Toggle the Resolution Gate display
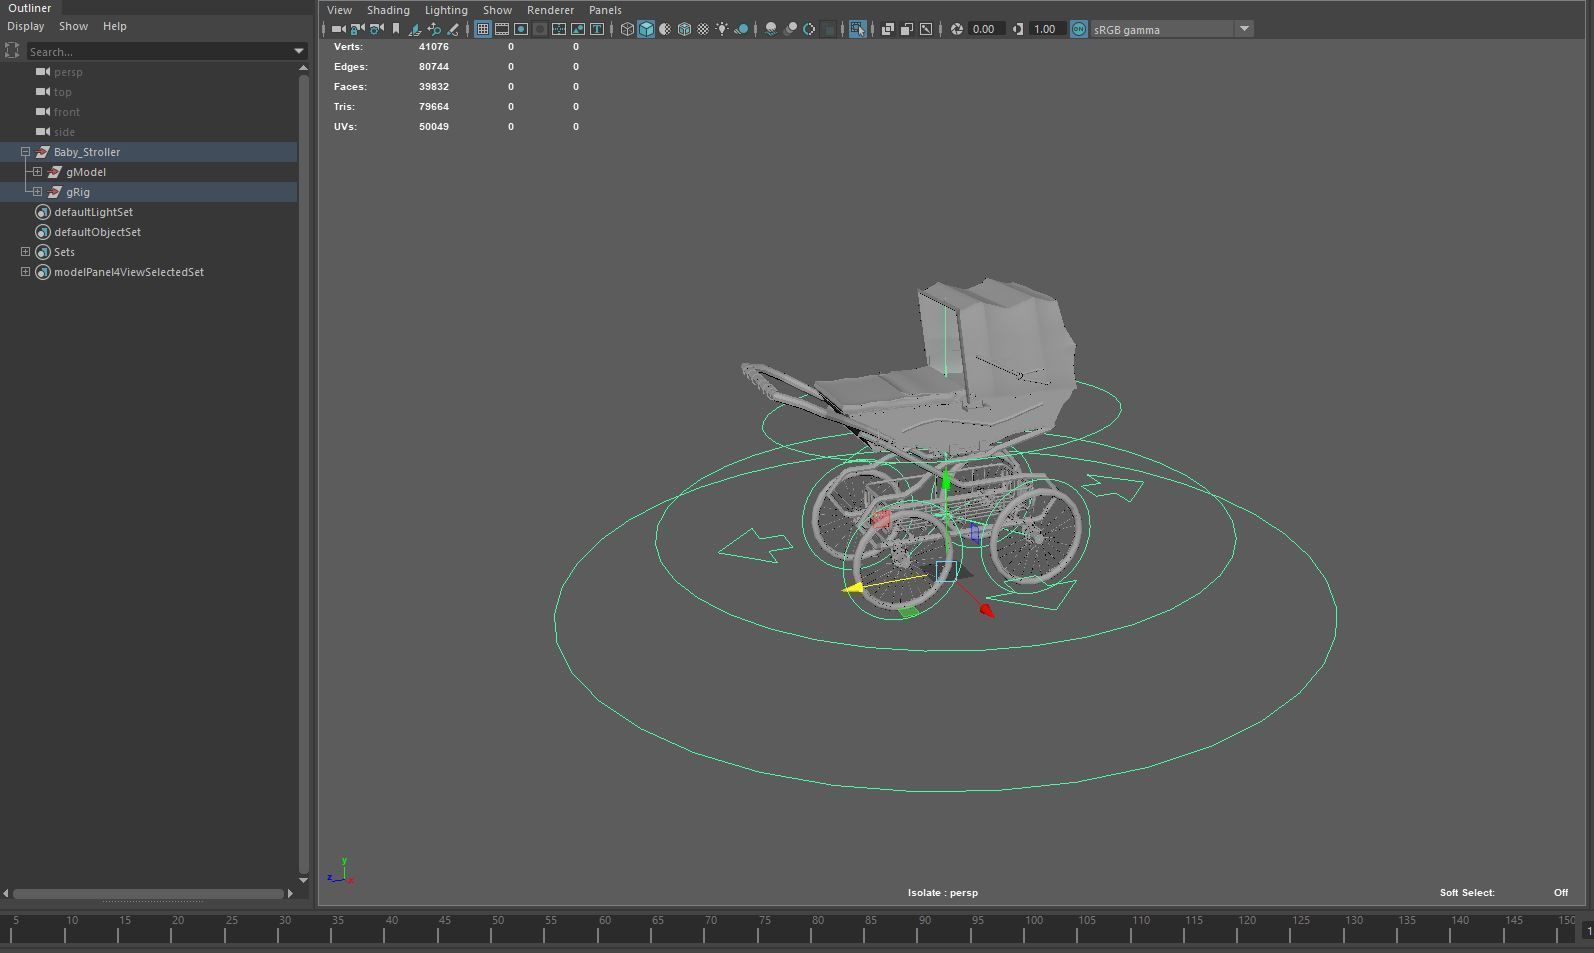 tap(521, 29)
